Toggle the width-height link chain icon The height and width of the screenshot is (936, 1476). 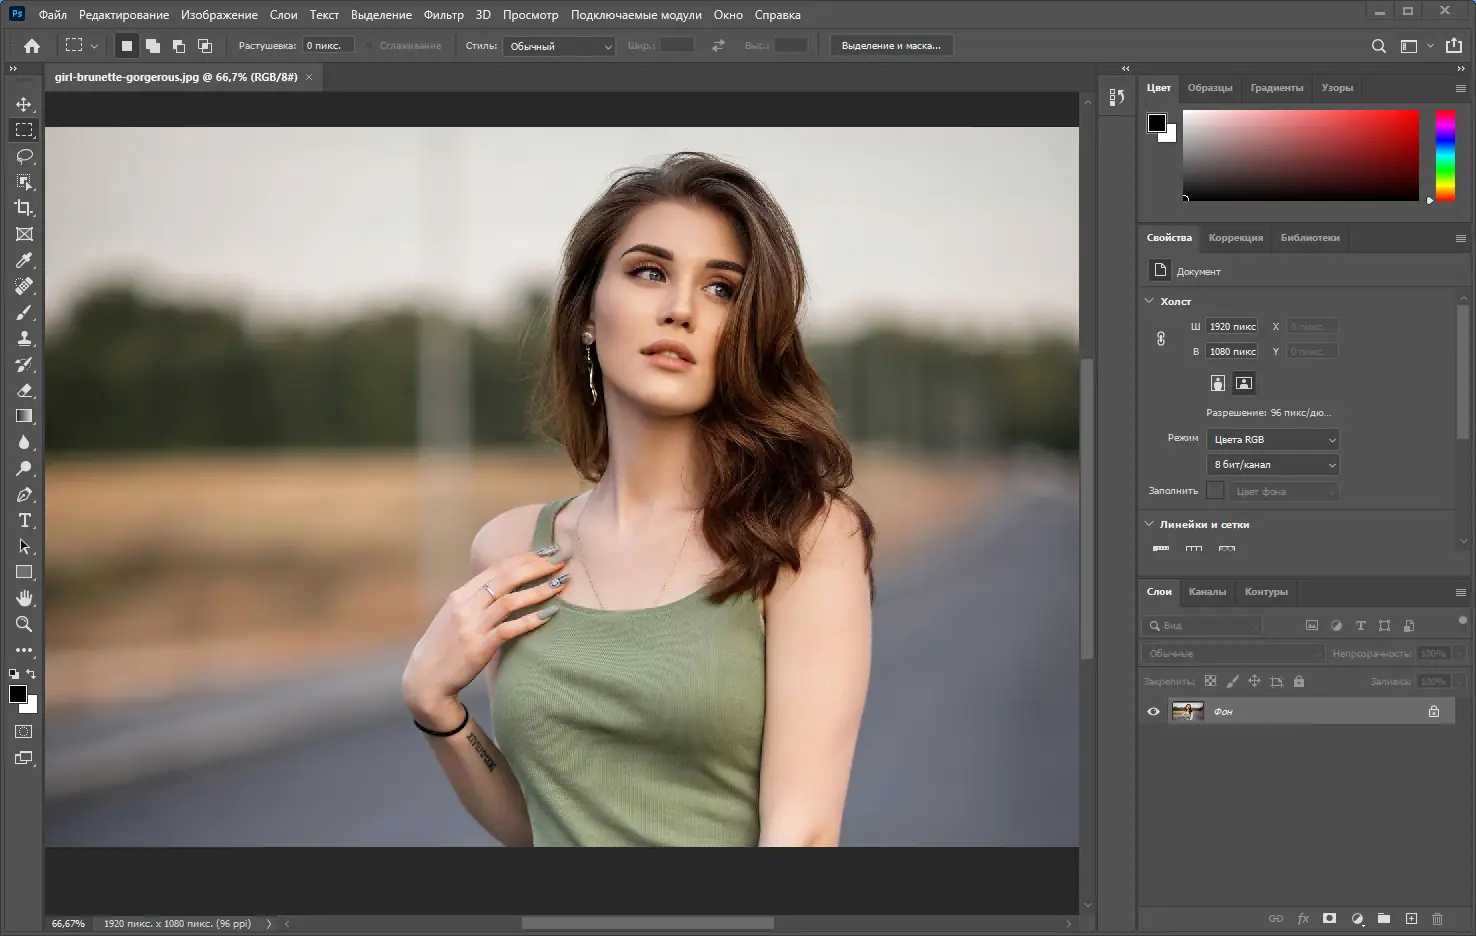click(x=1161, y=339)
